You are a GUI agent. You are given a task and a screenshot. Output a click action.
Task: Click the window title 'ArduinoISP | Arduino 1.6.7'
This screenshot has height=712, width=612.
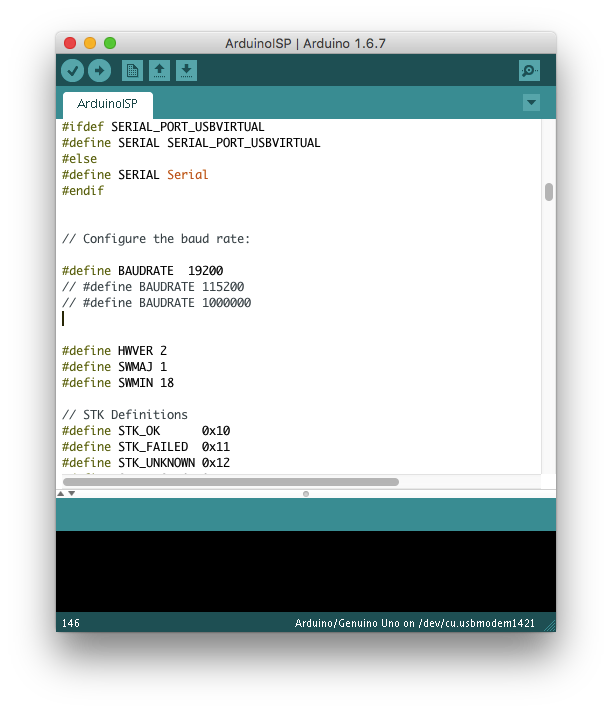click(306, 44)
